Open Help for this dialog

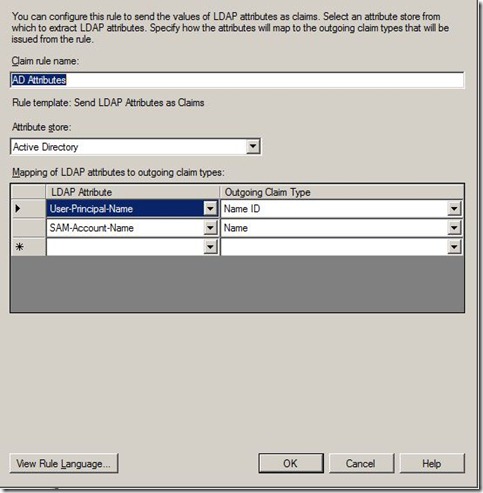432,463
